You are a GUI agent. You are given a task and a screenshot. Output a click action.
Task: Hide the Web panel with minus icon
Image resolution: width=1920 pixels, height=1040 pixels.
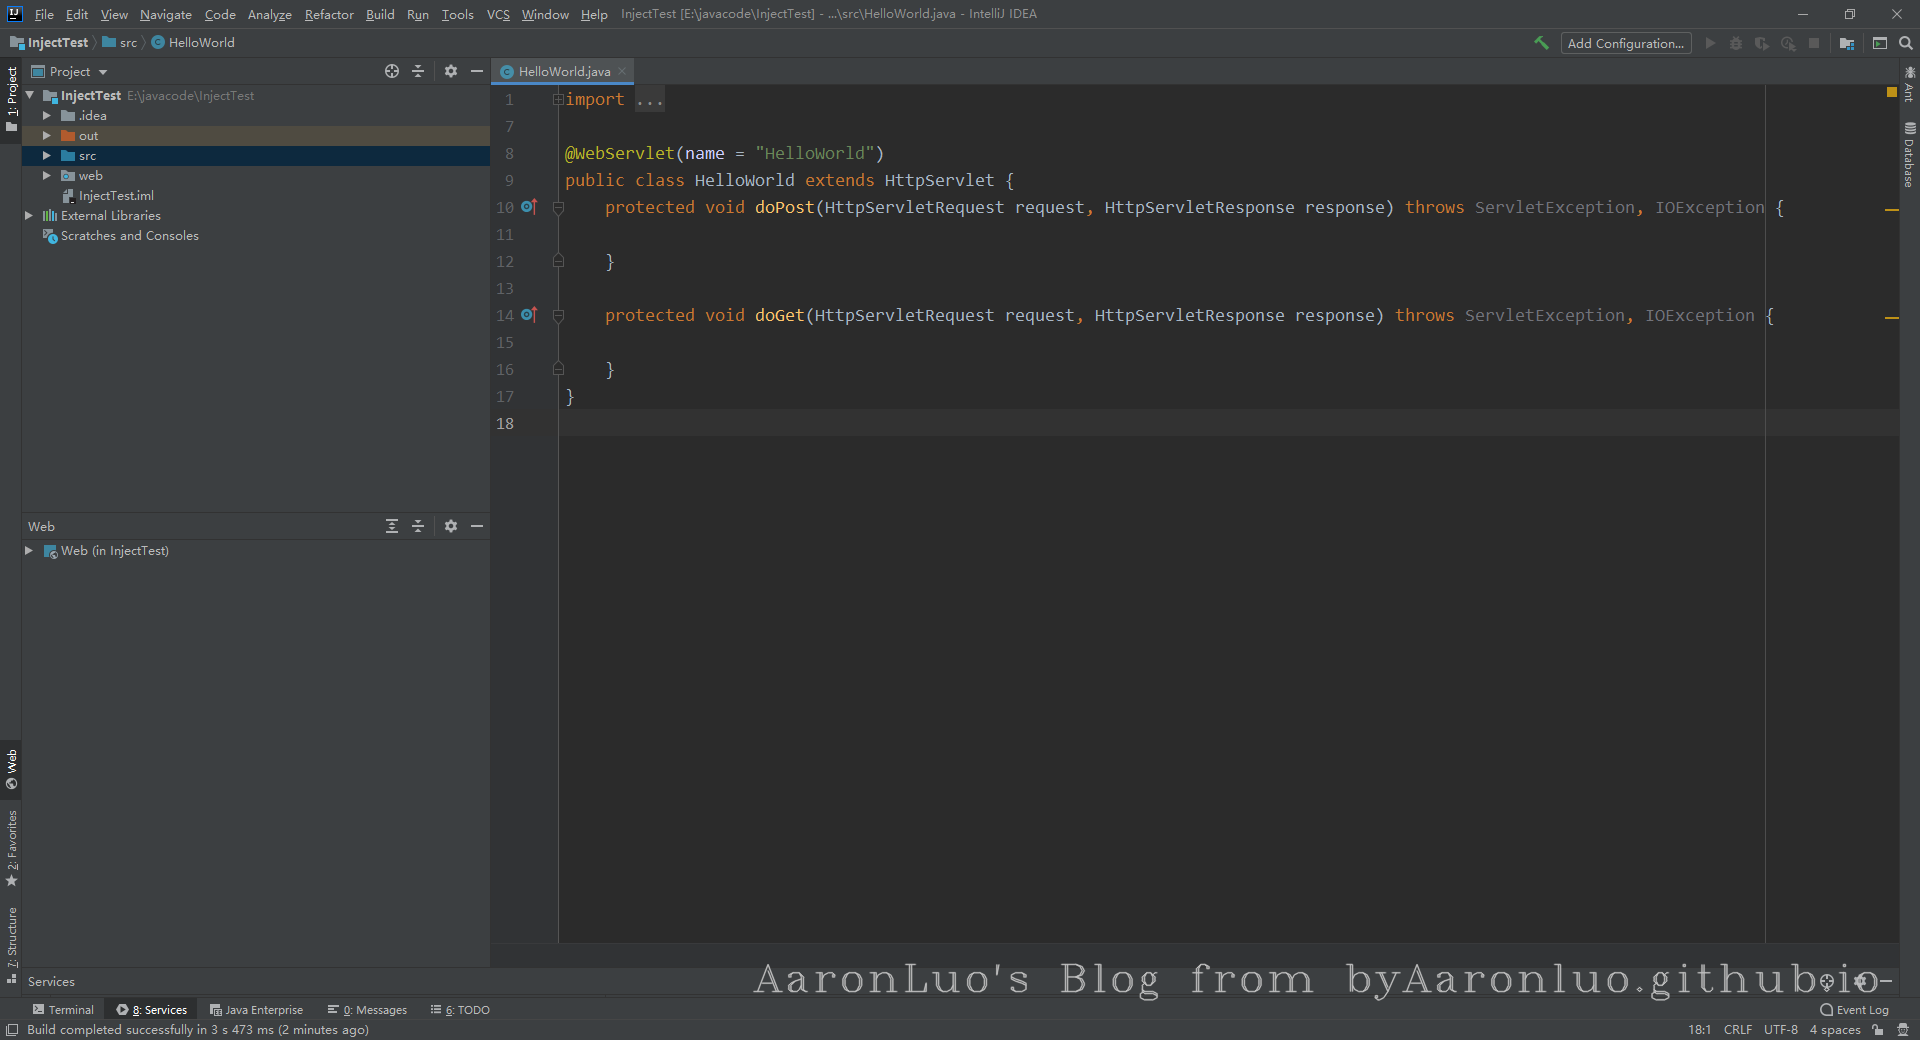tap(477, 526)
